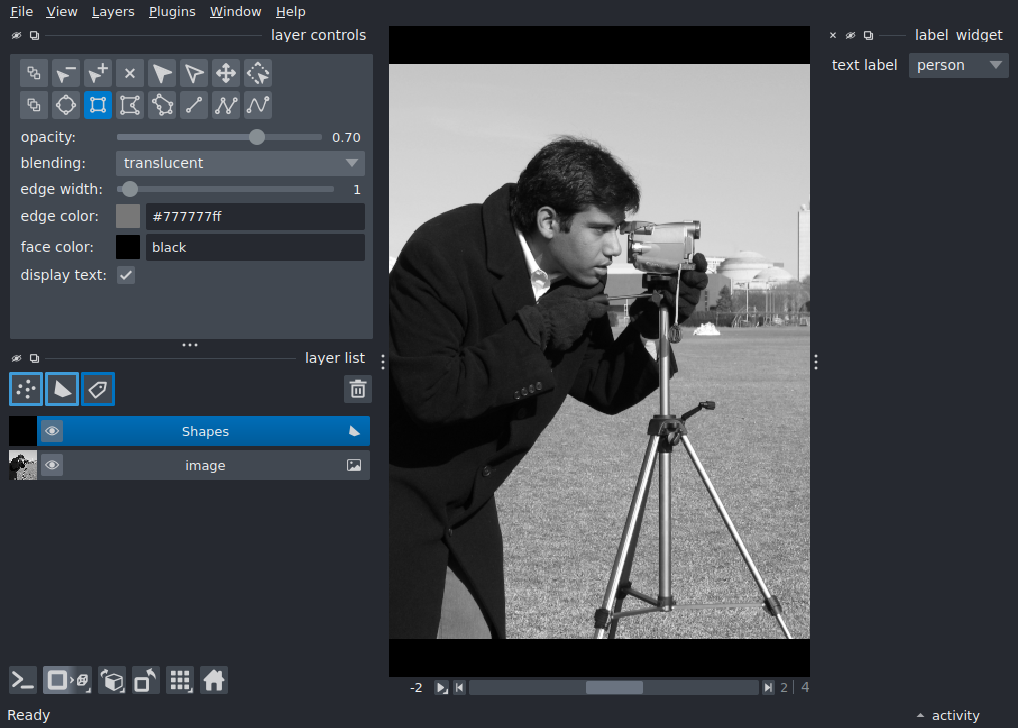Open the Plugins menu
Image resolution: width=1018 pixels, height=728 pixels.
point(172,12)
